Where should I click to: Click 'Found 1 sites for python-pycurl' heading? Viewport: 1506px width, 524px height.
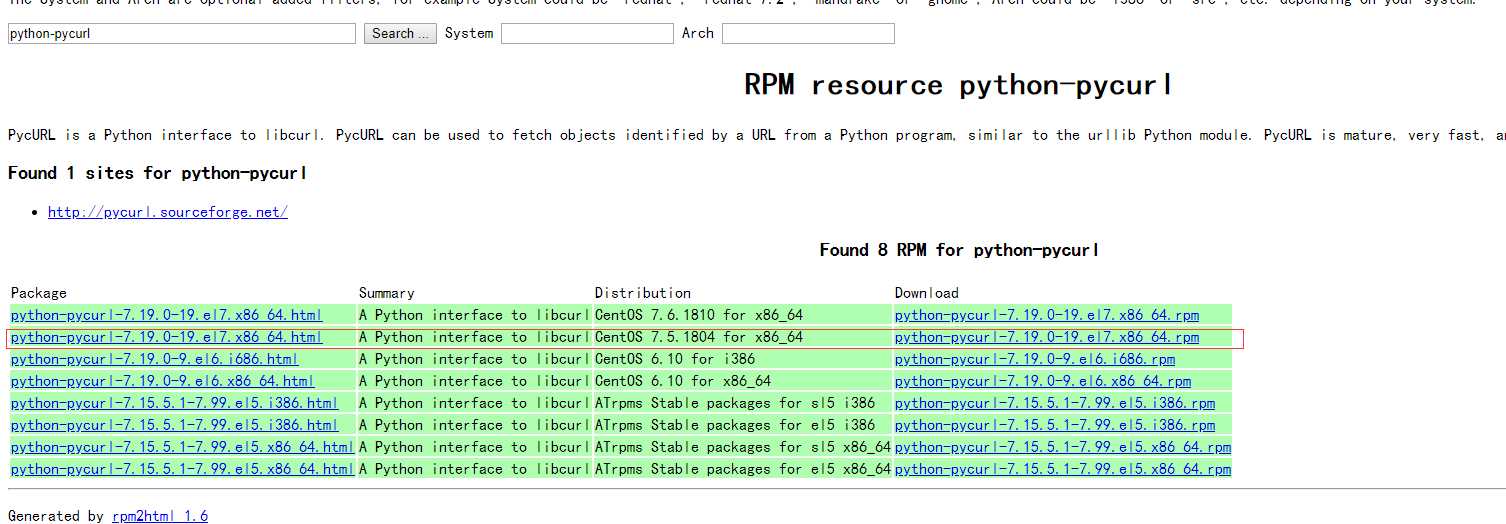(x=157, y=173)
